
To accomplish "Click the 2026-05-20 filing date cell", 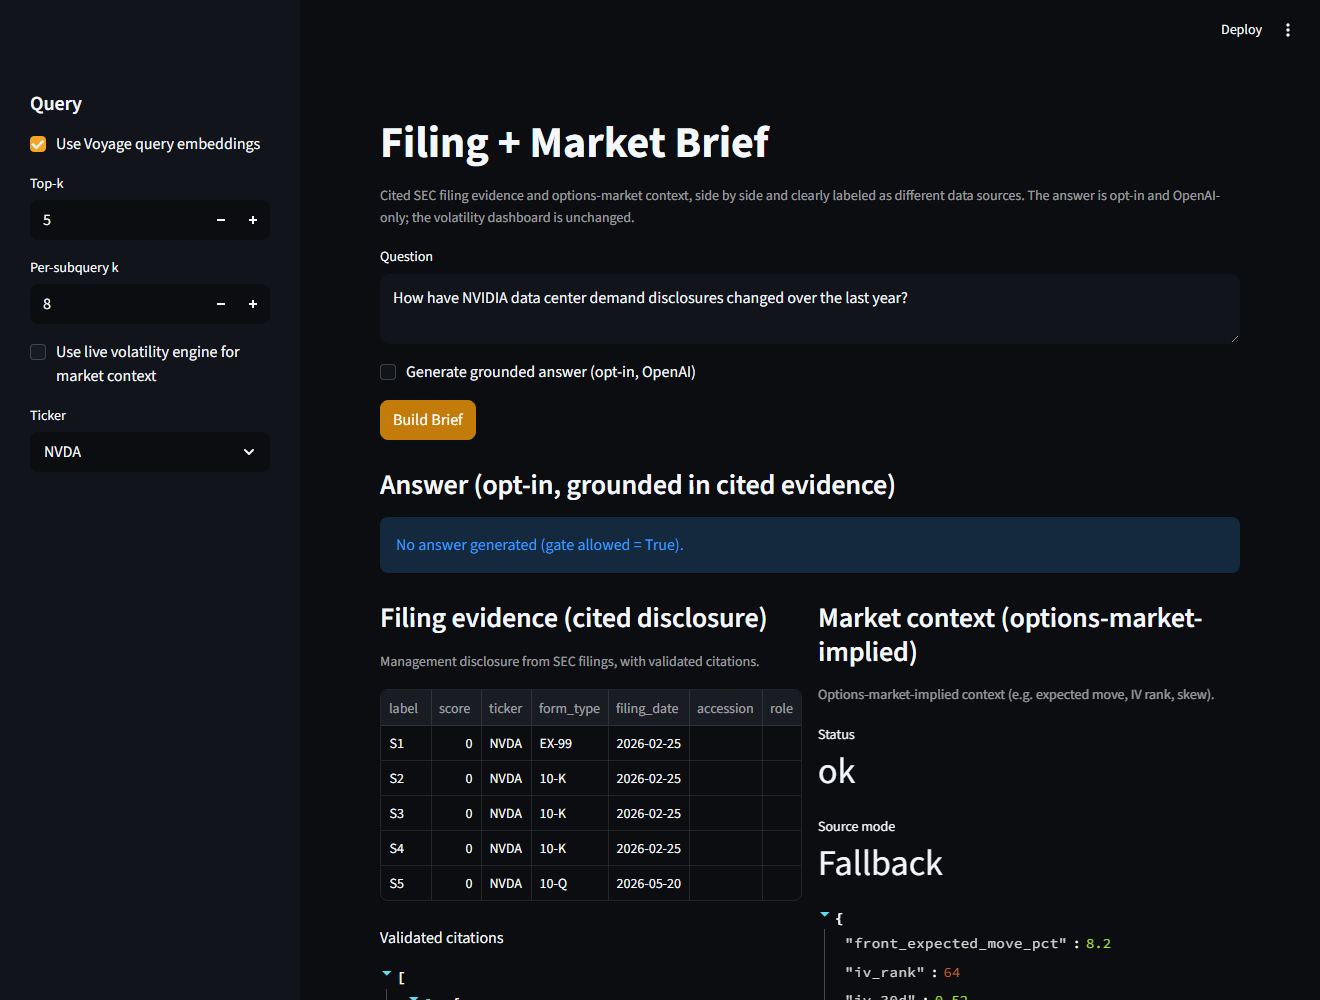I will pyautogui.click(x=648, y=883).
